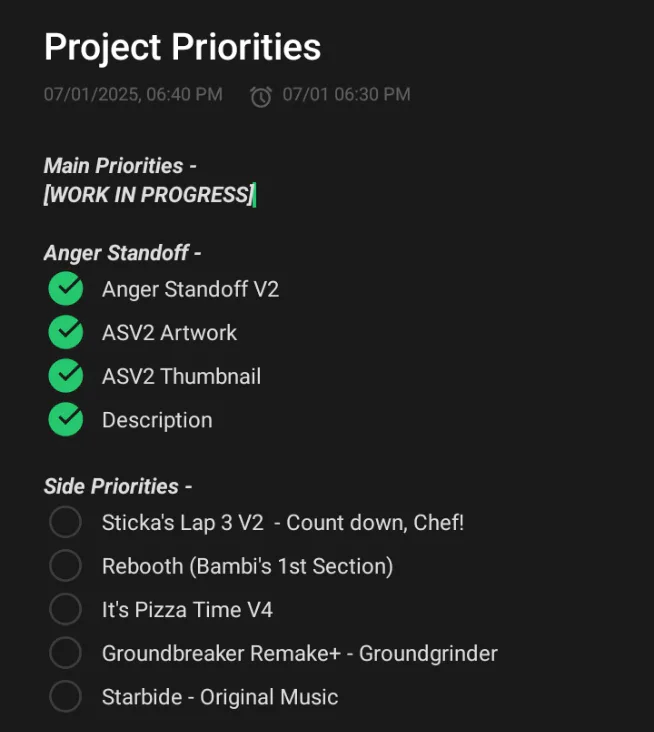654x732 pixels.
Task: Mark Rebooth (Bambi's 1st Section) as done
Action: (x=65, y=565)
